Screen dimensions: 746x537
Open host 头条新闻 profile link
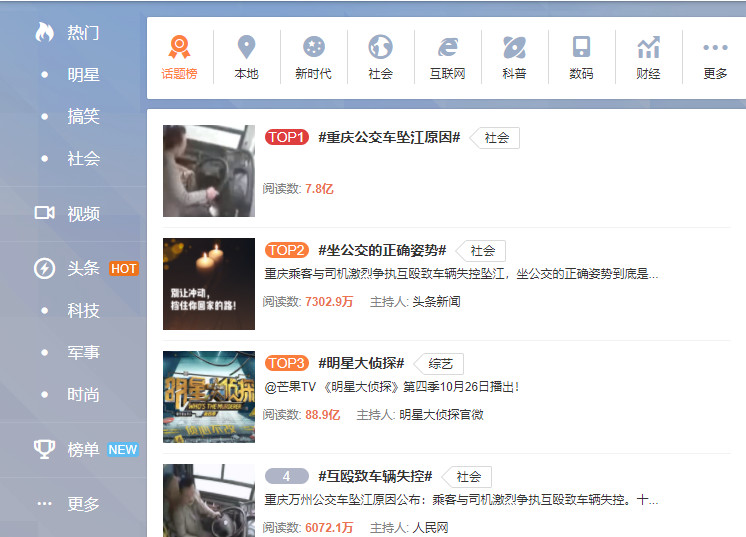[436, 302]
